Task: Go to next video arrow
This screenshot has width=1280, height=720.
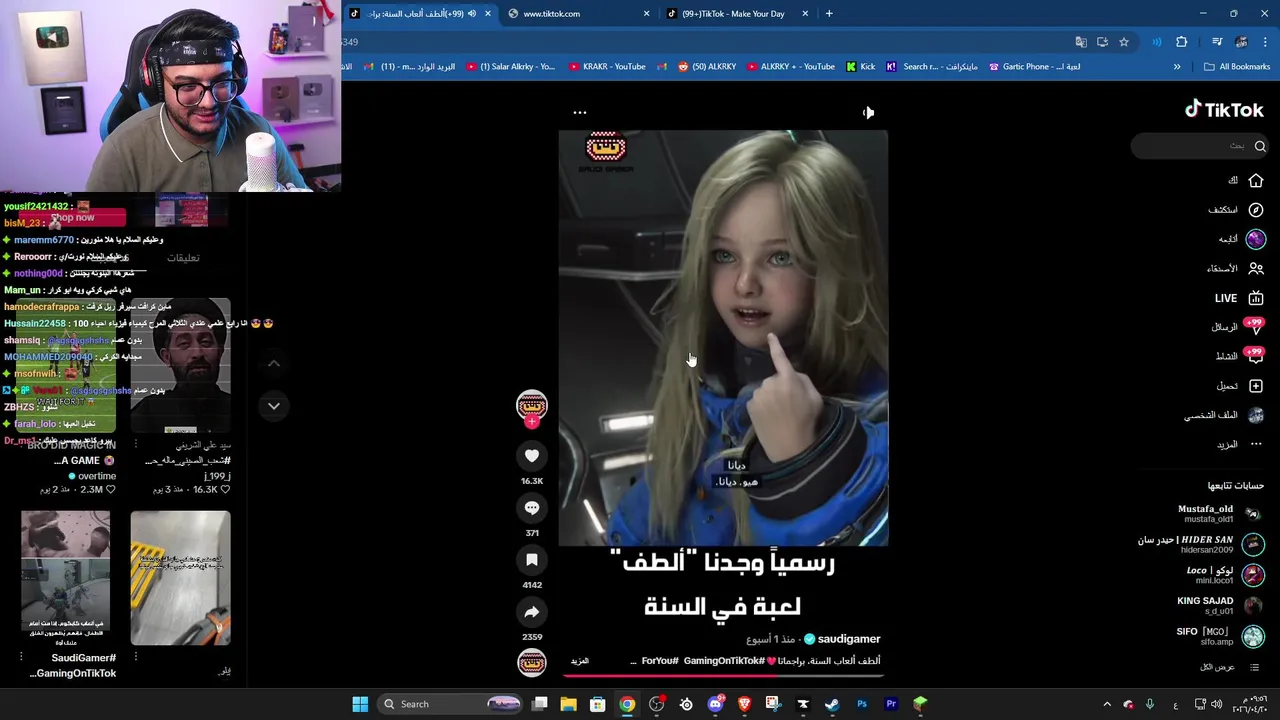Action: pyautogui.click(x=273, y=406)
